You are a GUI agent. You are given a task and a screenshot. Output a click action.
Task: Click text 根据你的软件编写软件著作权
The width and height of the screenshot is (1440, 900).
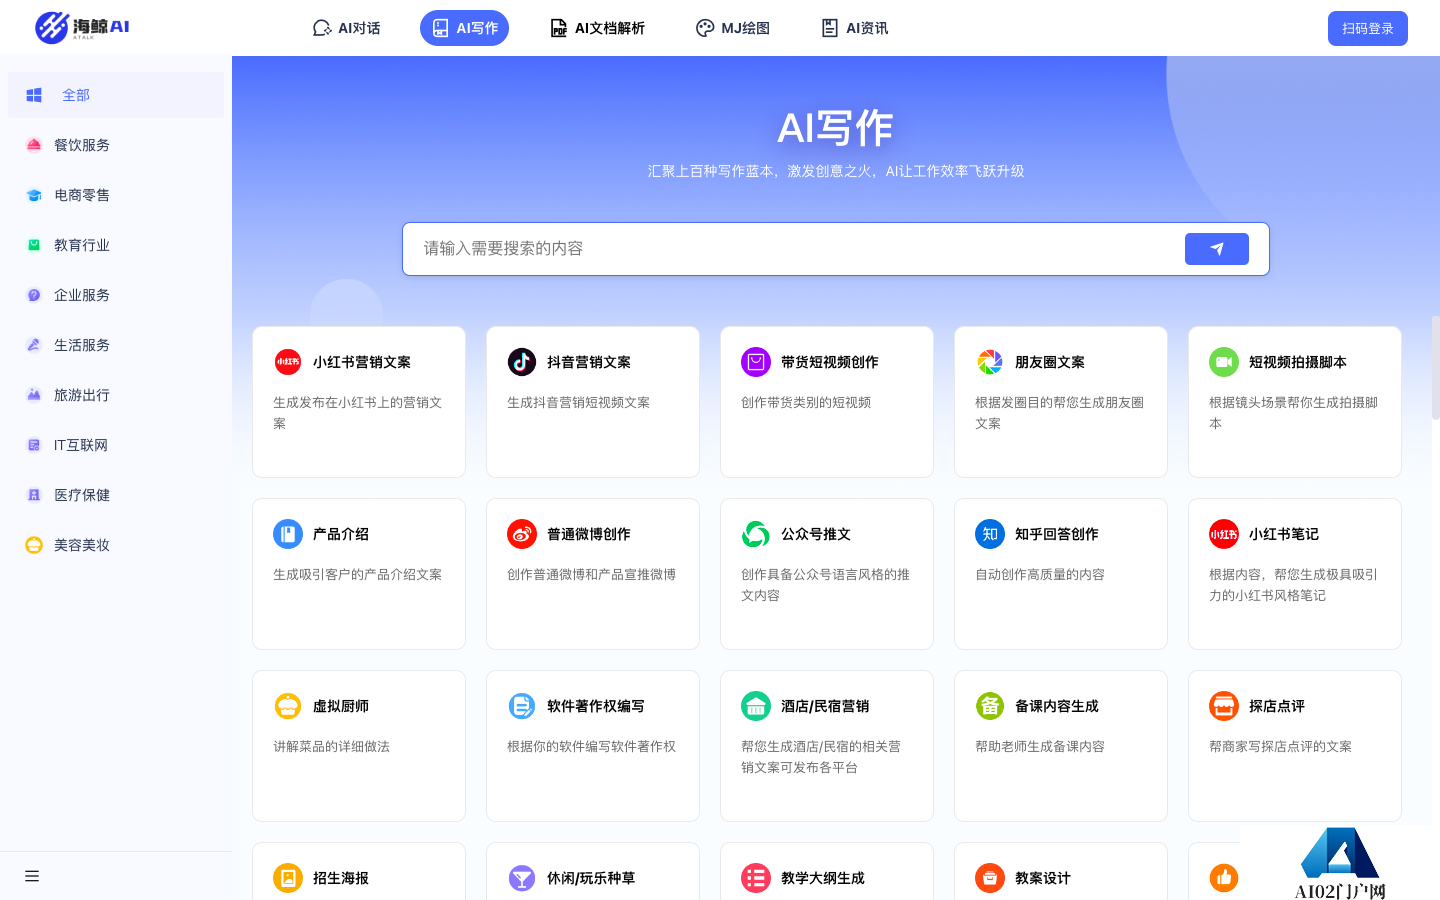click(592, 746)
